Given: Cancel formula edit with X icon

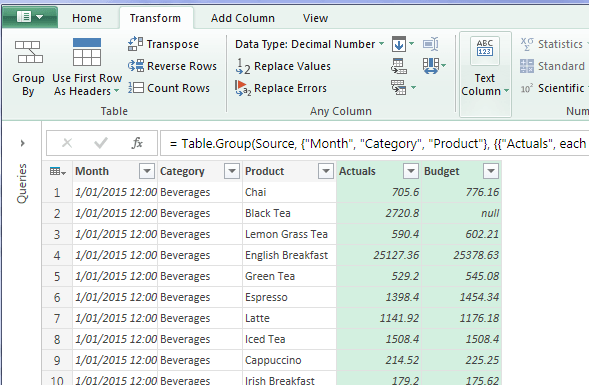Looking at the screenshot, I should (x=67, y=143).
